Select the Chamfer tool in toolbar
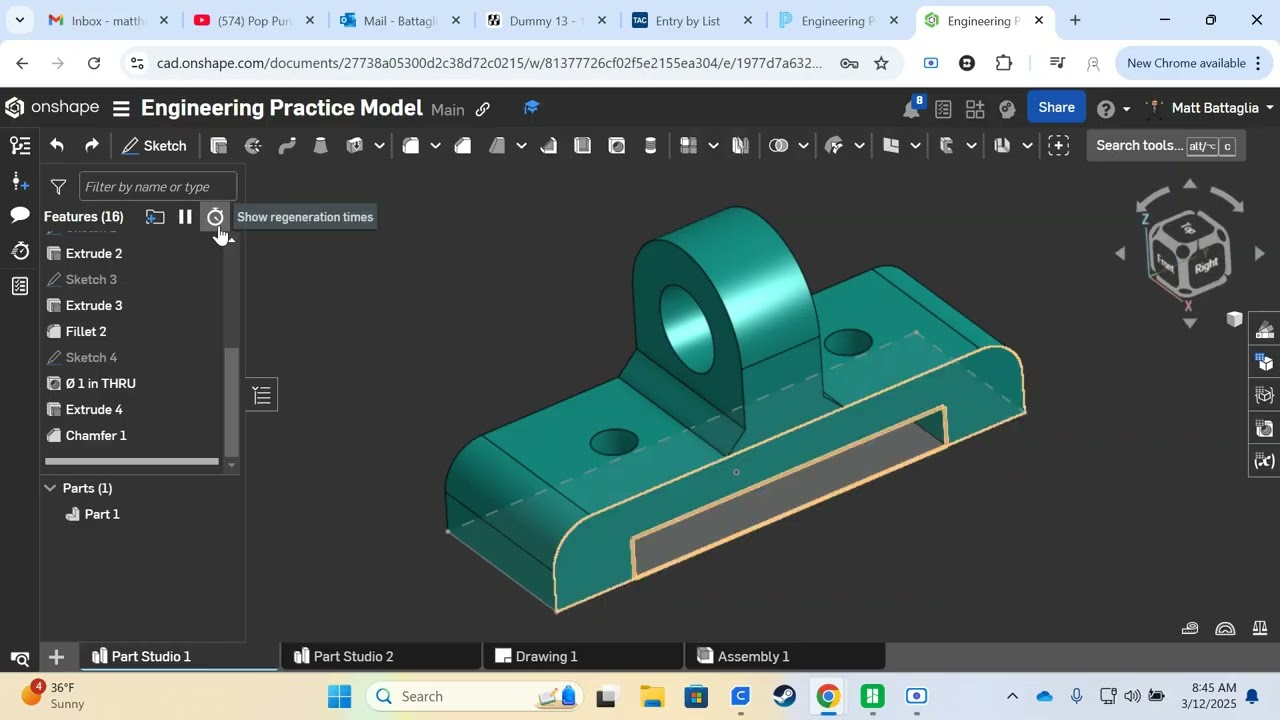Viewport: 1280px width, 720px height. pos(463,146)
